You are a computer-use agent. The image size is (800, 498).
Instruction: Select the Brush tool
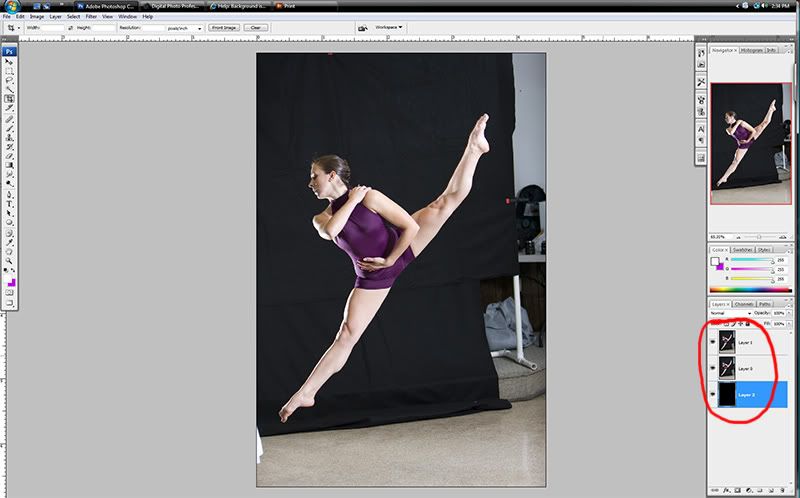(x=9, y=128)
